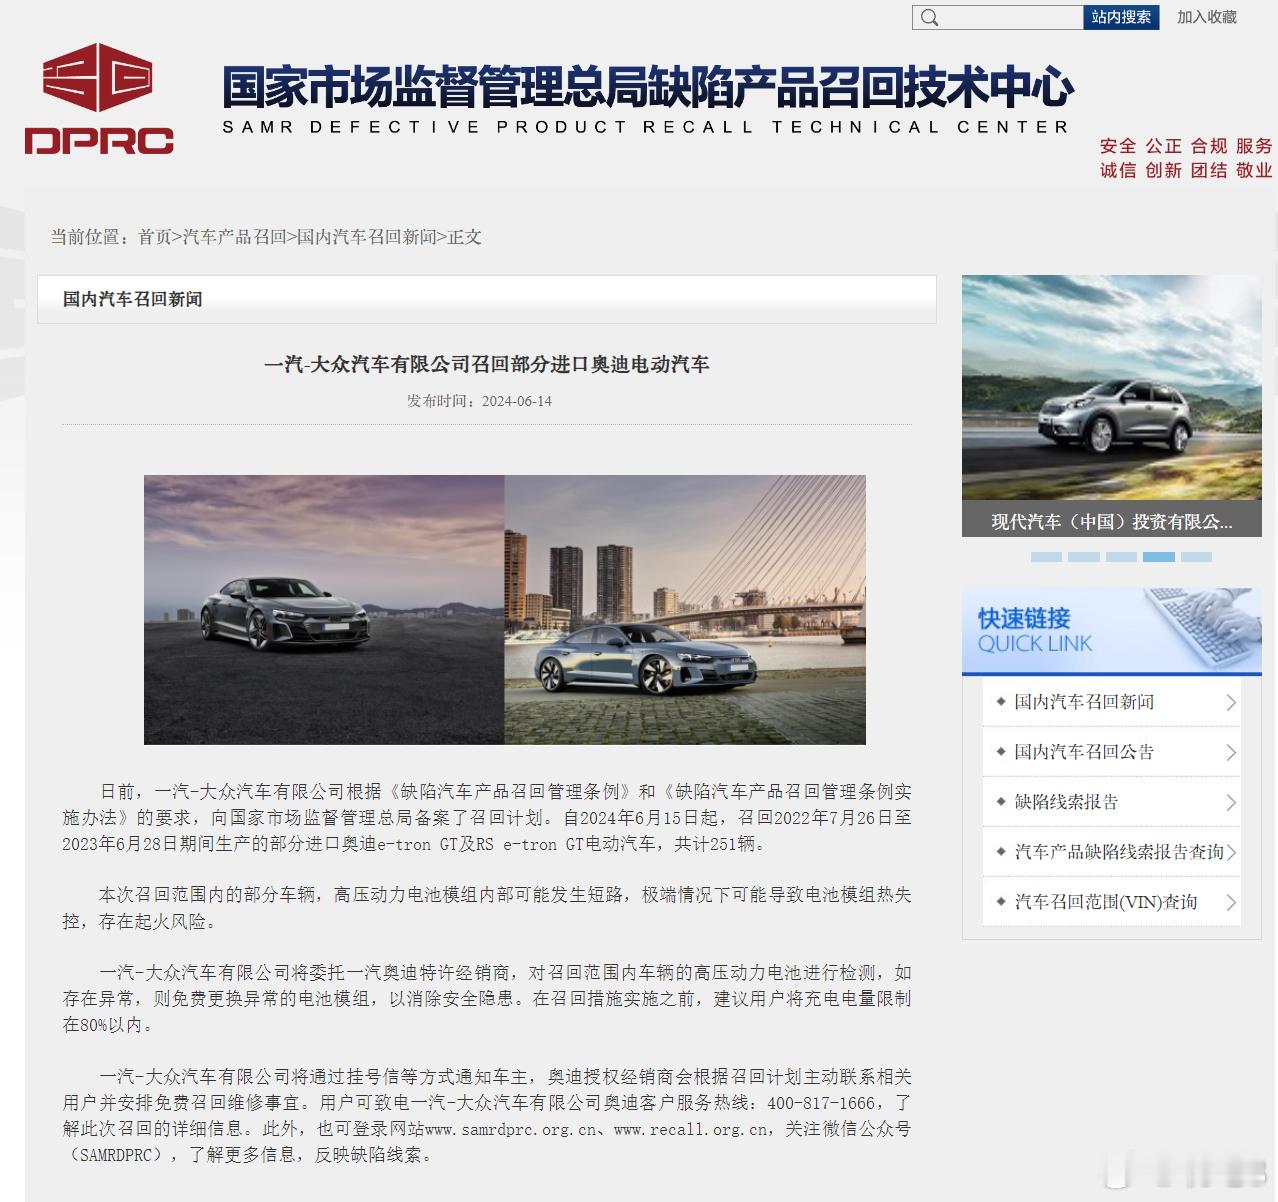Click the silver SUV carousel image
The image size is (1278, 1202).
[x=1111, y=388]
